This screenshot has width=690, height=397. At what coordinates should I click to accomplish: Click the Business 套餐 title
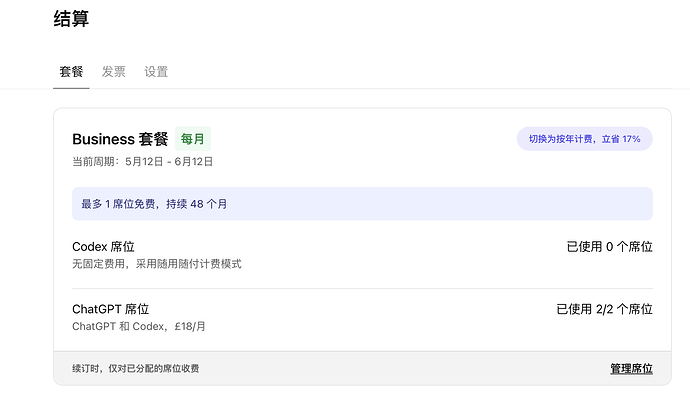click(x=120, y=139)
